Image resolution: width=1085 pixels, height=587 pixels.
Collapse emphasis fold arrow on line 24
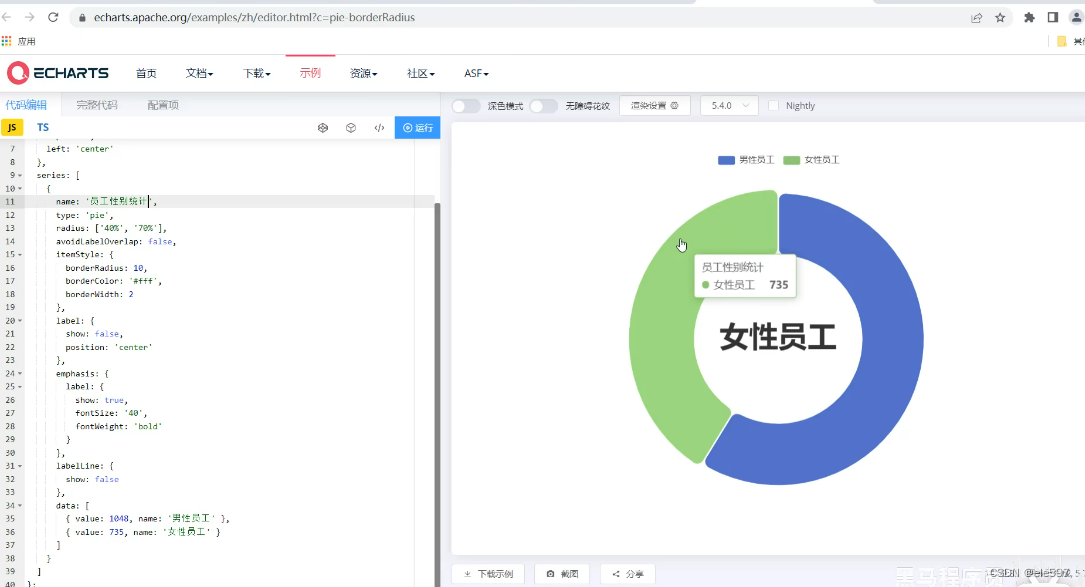tap(20, 374)
